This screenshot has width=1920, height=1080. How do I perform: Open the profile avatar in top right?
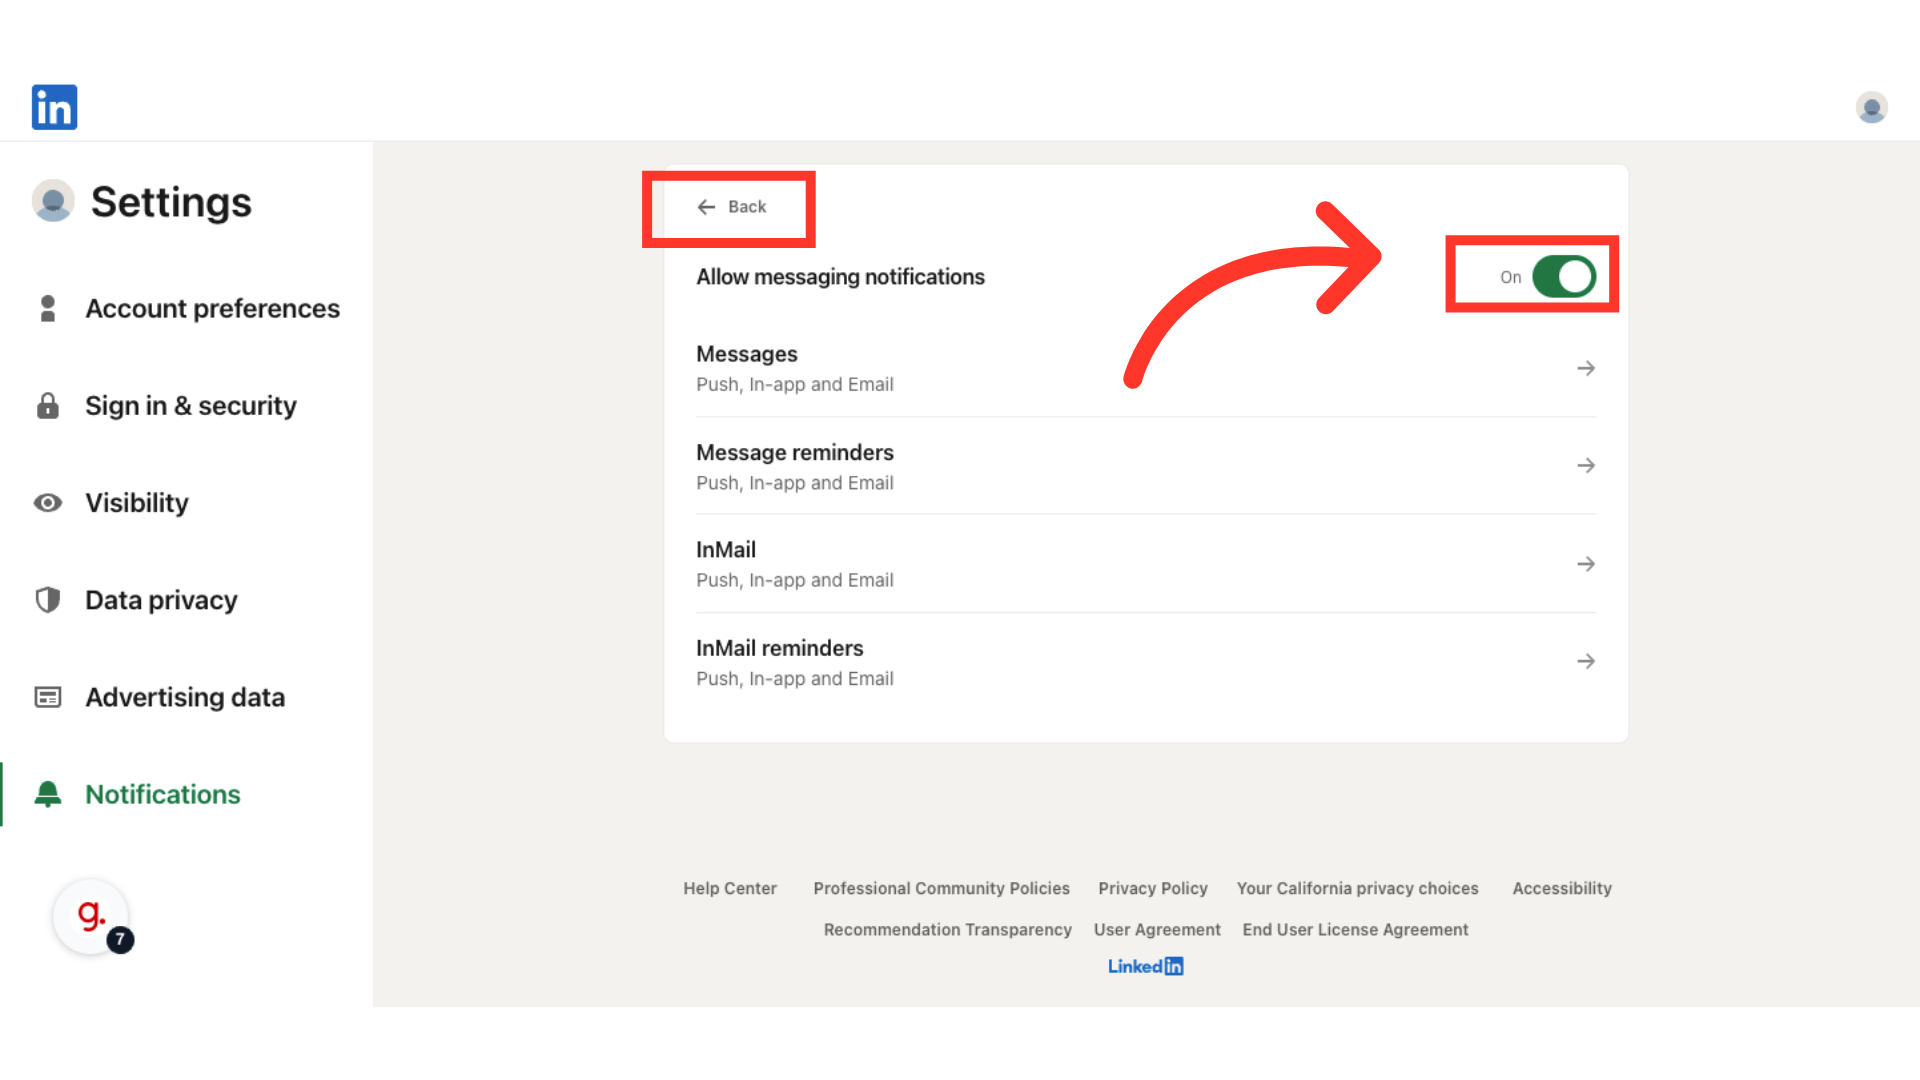point(1871,107)
